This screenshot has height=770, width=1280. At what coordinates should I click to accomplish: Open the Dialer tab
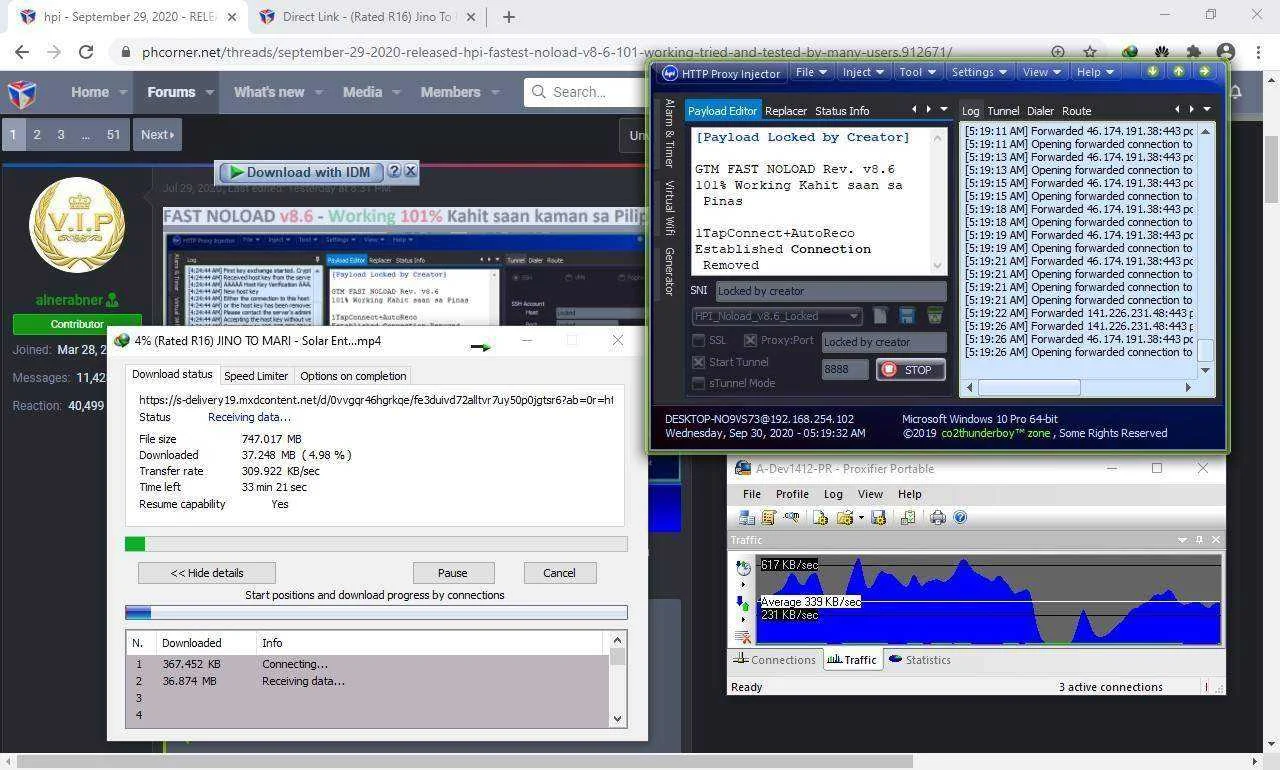pyautogui.click(x=1040, y=111)
